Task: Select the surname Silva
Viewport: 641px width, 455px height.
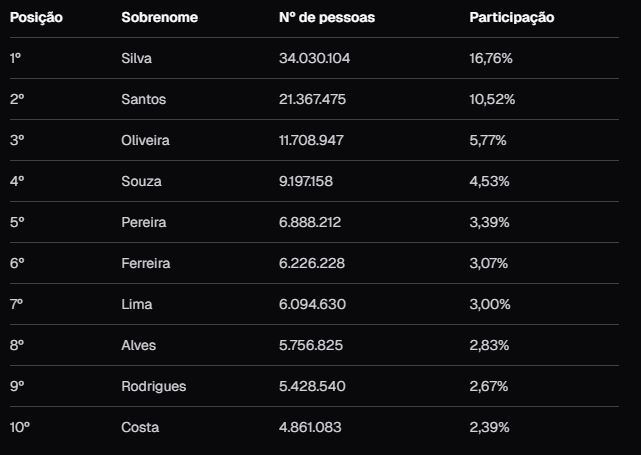Action: pos(136,59)
